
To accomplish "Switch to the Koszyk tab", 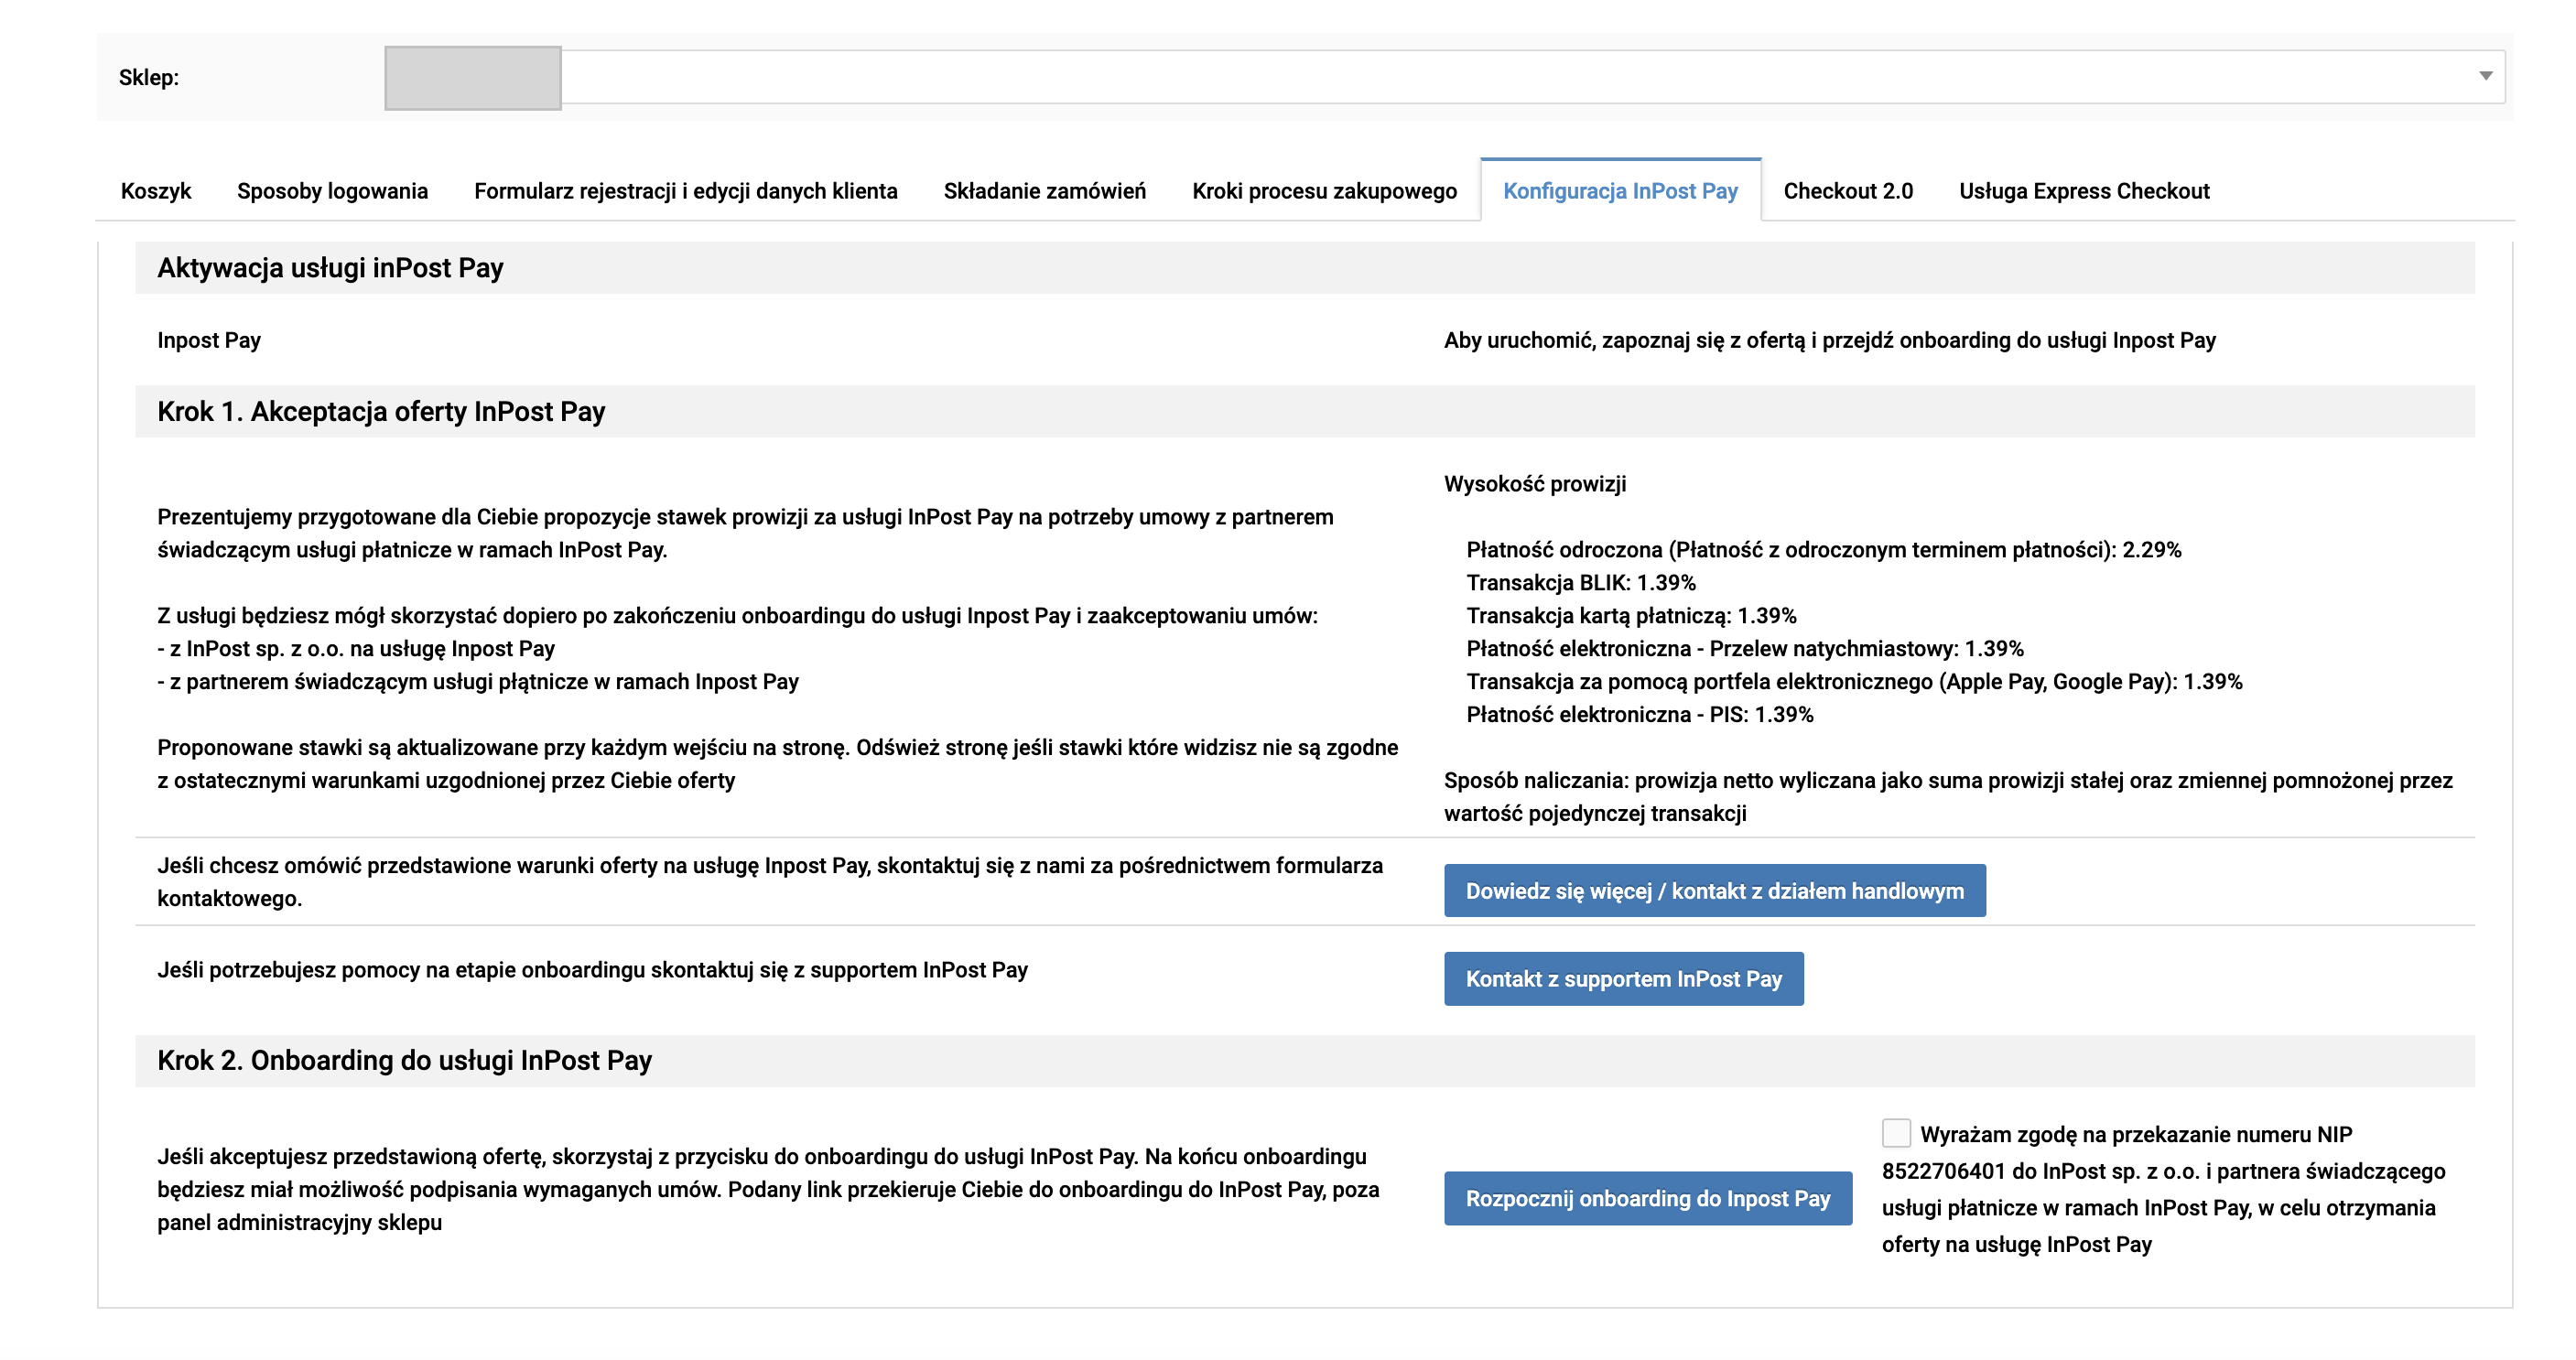I will coord(156,191).
